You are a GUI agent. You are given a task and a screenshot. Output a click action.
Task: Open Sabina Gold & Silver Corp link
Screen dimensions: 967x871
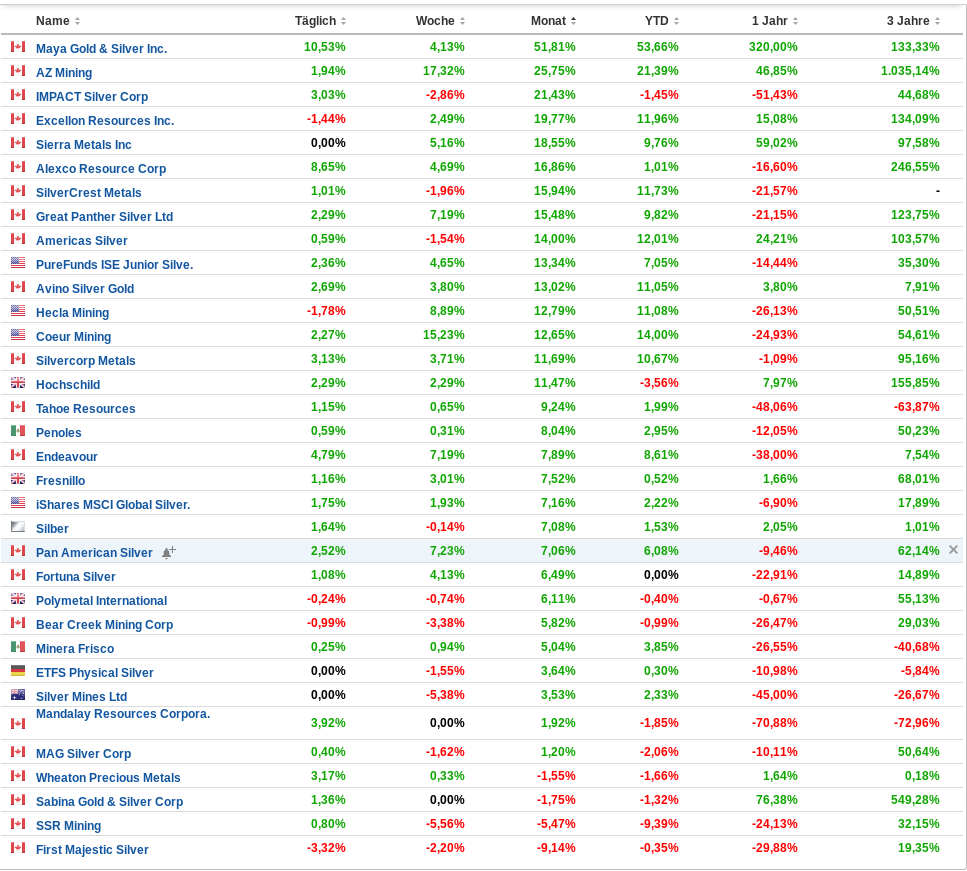[x=109, y=802]
